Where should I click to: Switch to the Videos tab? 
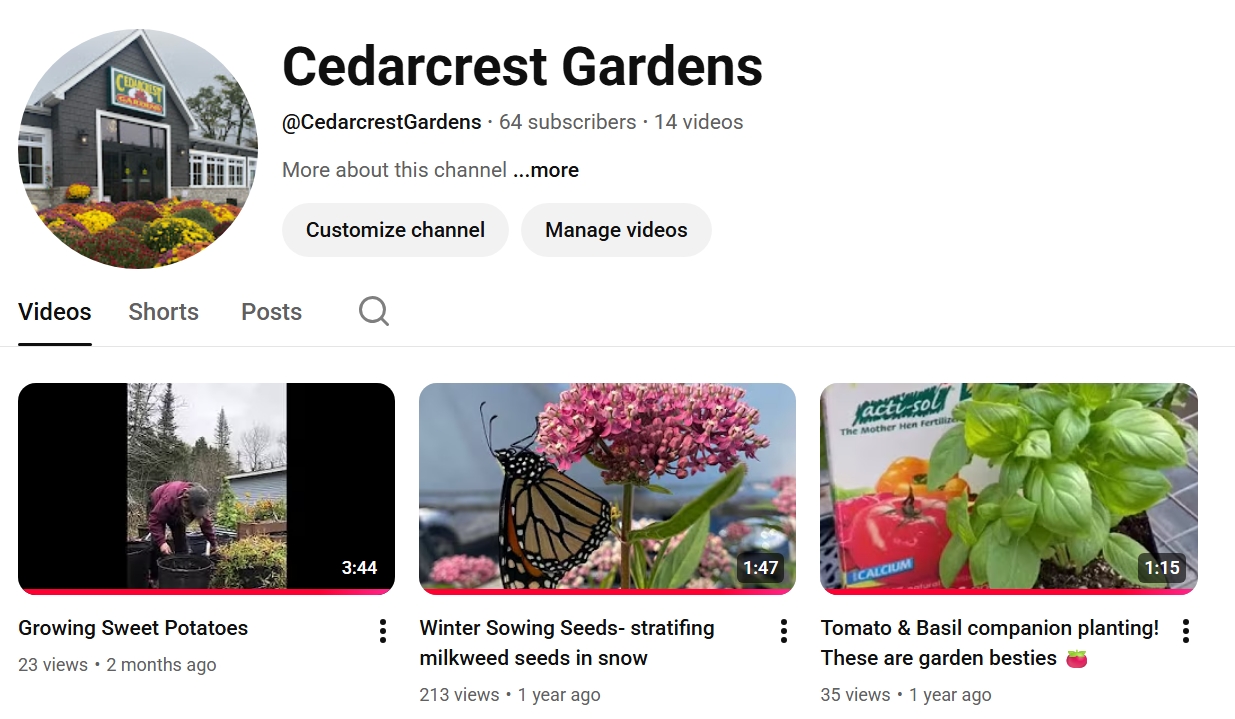55,312
